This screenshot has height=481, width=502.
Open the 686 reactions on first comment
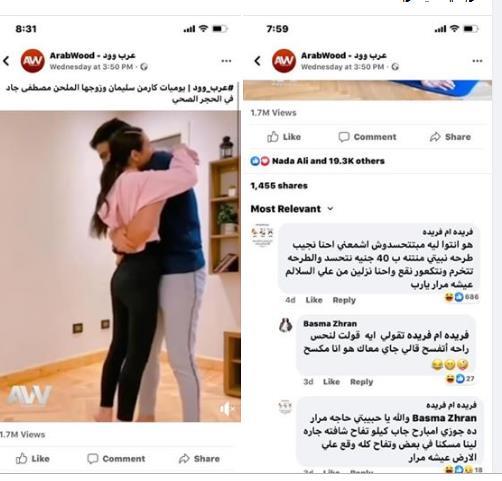pos(462,297)
